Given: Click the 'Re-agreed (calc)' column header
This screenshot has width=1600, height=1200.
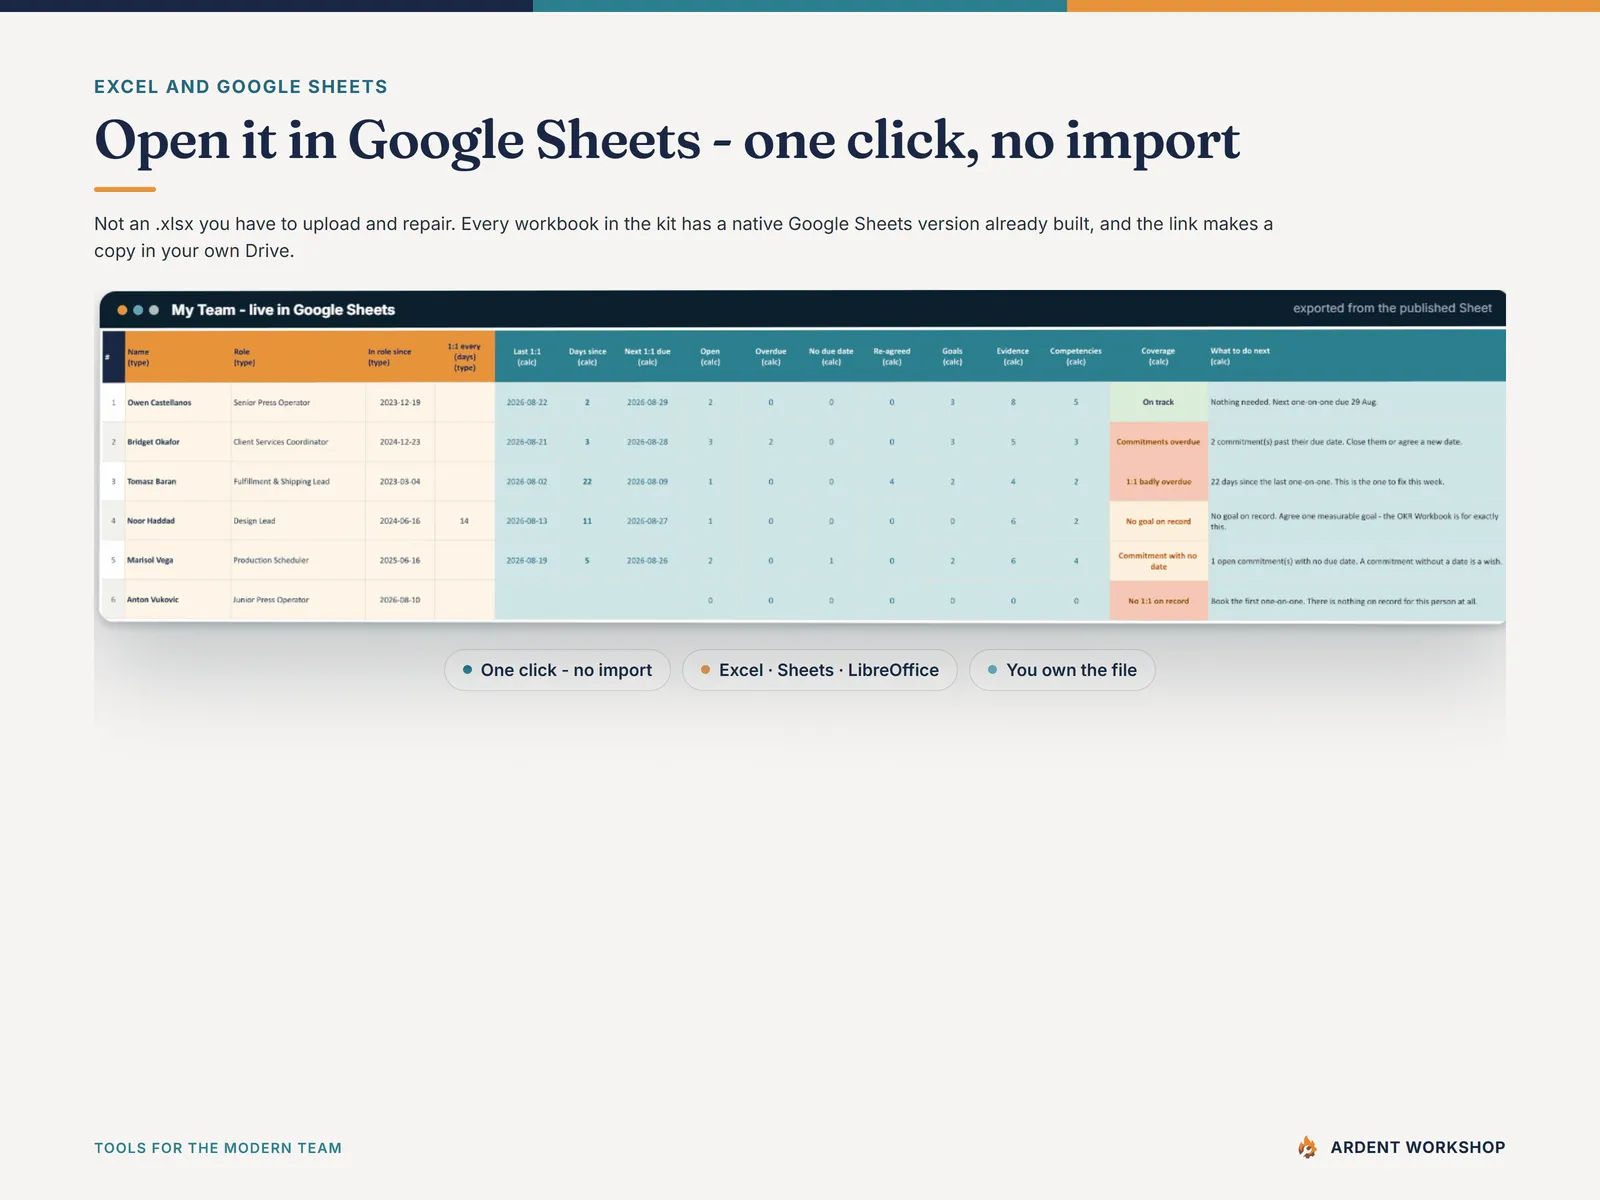Looking at the screenshot, I should pyautogui.click(x=892, y=357).
